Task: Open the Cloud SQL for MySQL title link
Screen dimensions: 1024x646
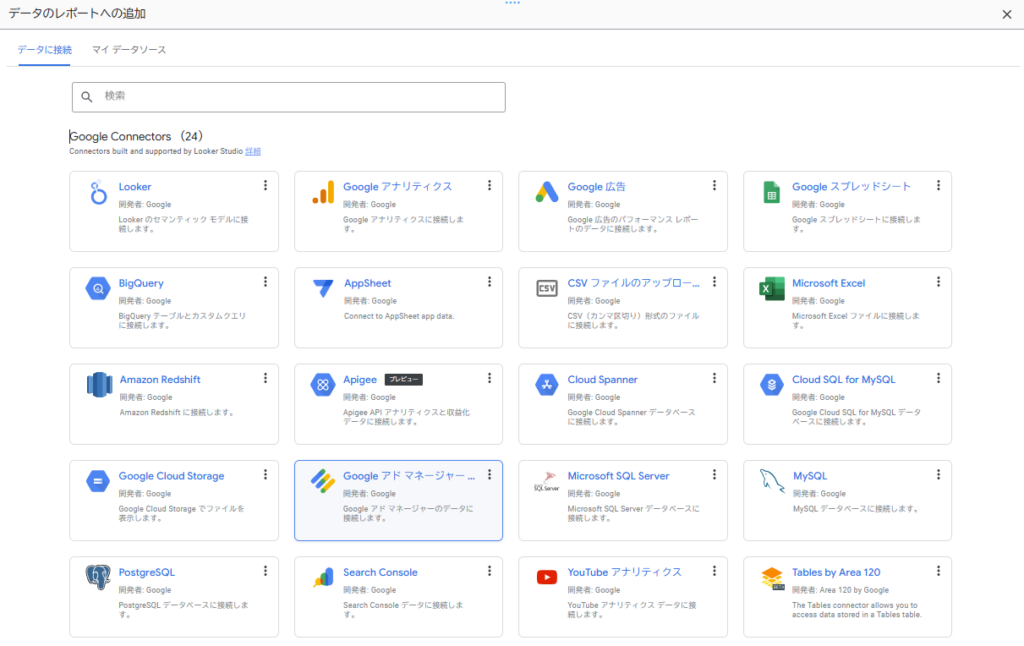Action: tap(843, 380)
